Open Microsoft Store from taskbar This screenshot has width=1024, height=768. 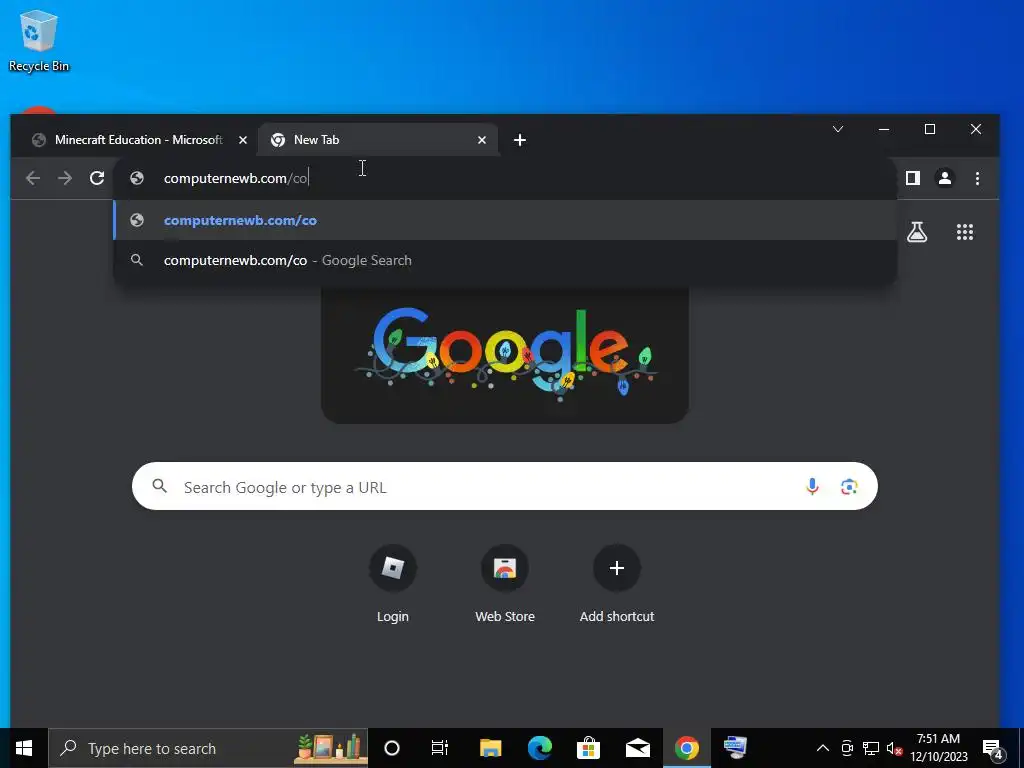point(588,748)
